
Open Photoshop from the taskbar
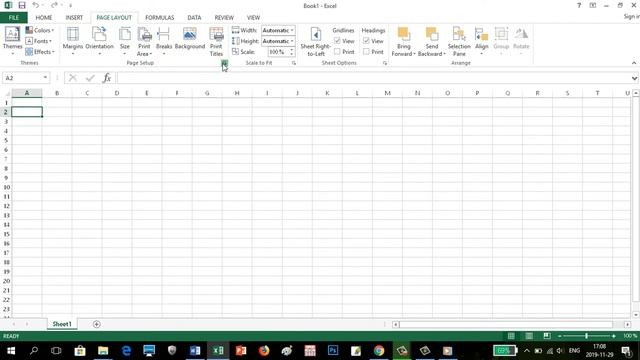click(x=333, y=350)
